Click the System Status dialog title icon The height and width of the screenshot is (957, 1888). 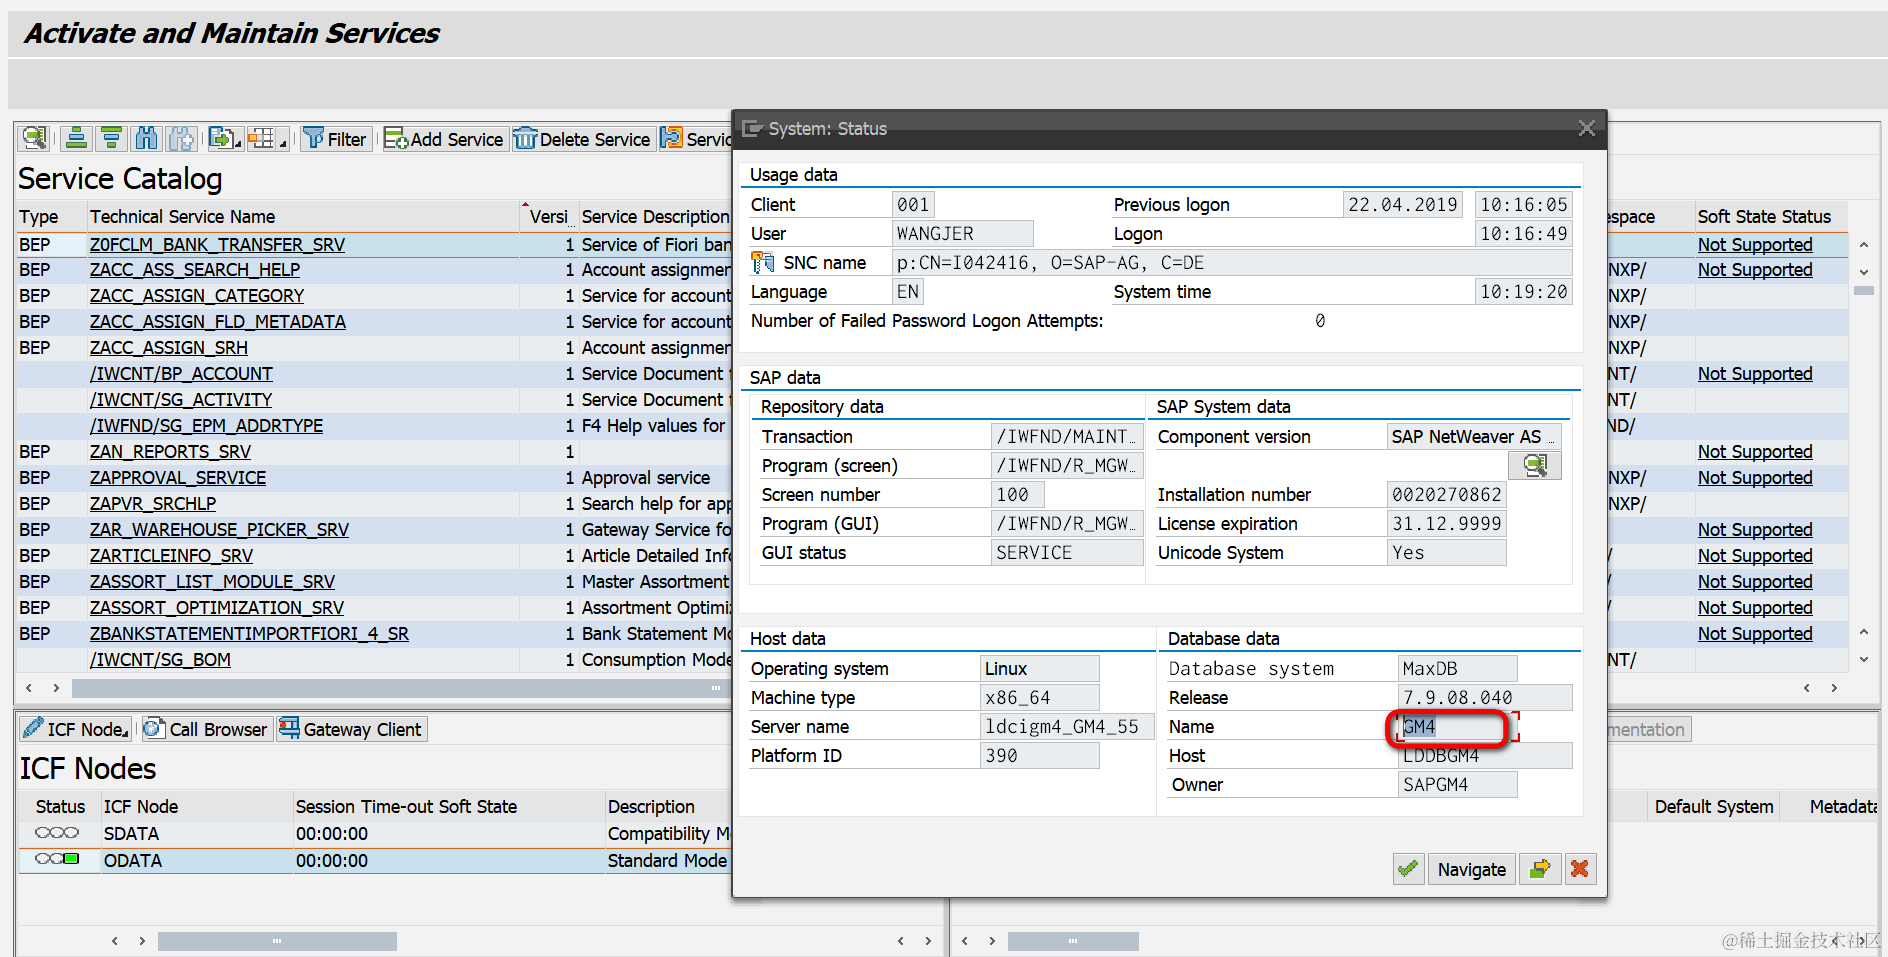click(x=752, y=128)
